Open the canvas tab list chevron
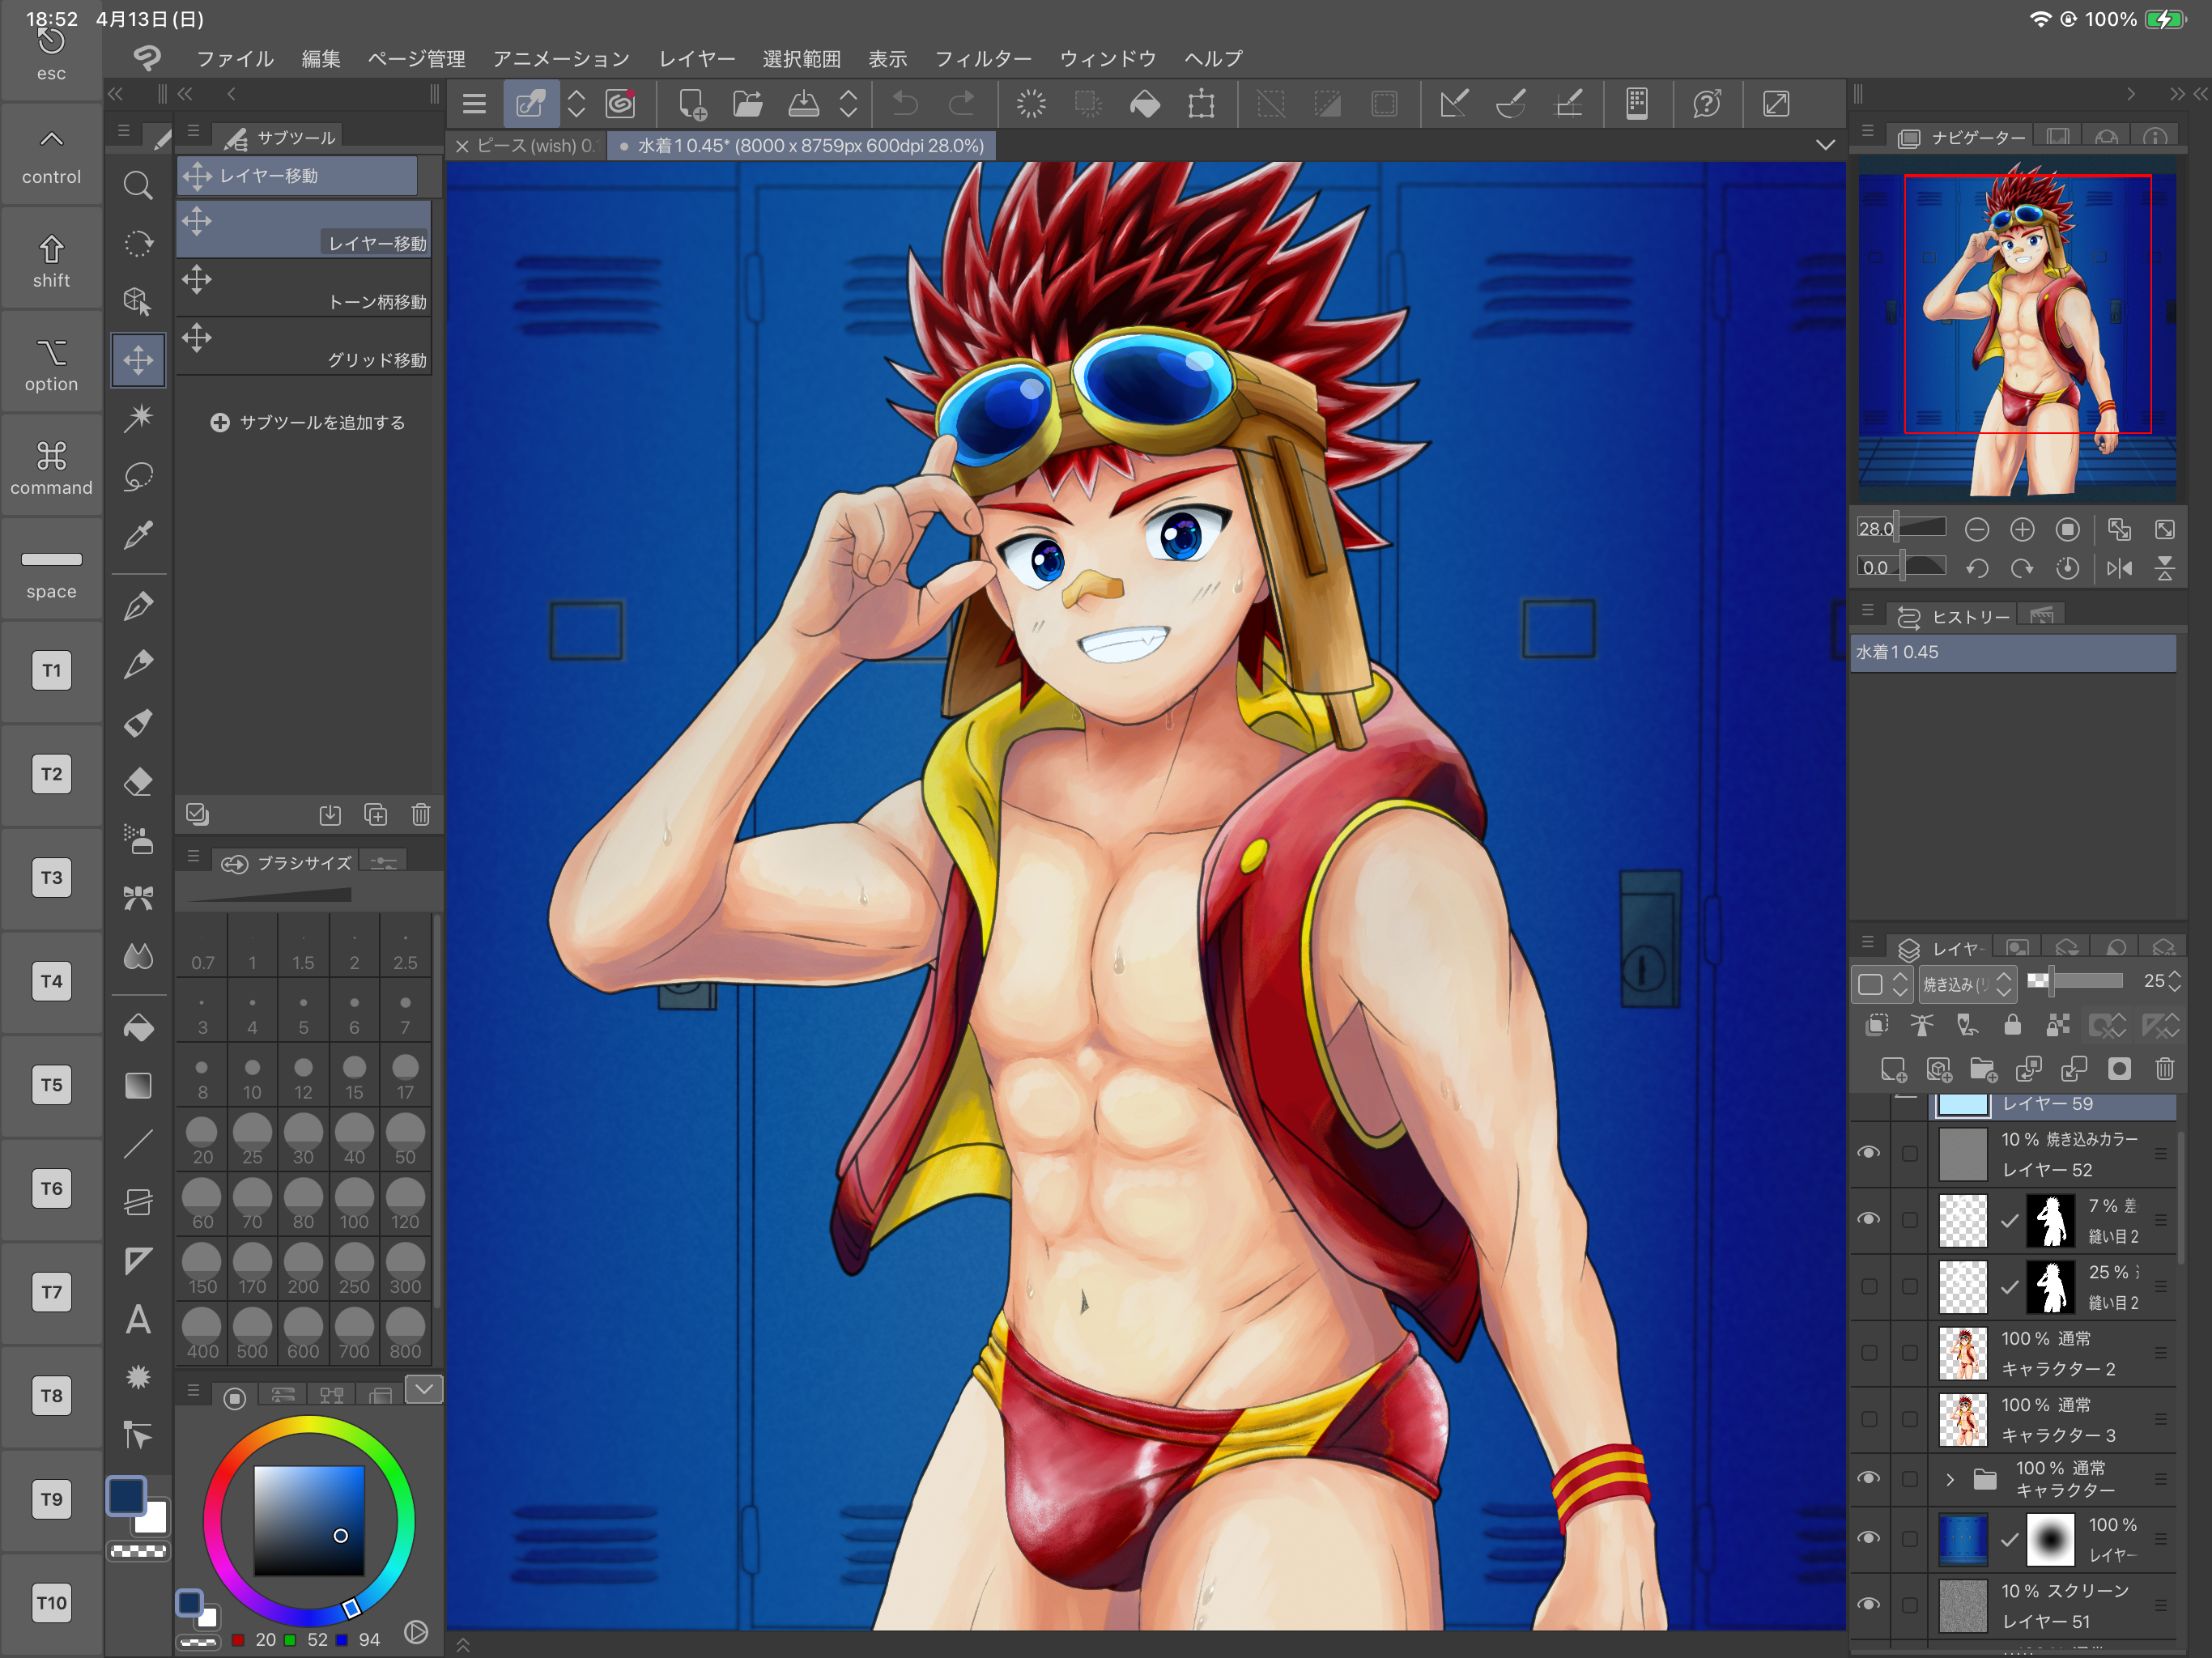The image size is (2212, 1658). [1825, 145]
